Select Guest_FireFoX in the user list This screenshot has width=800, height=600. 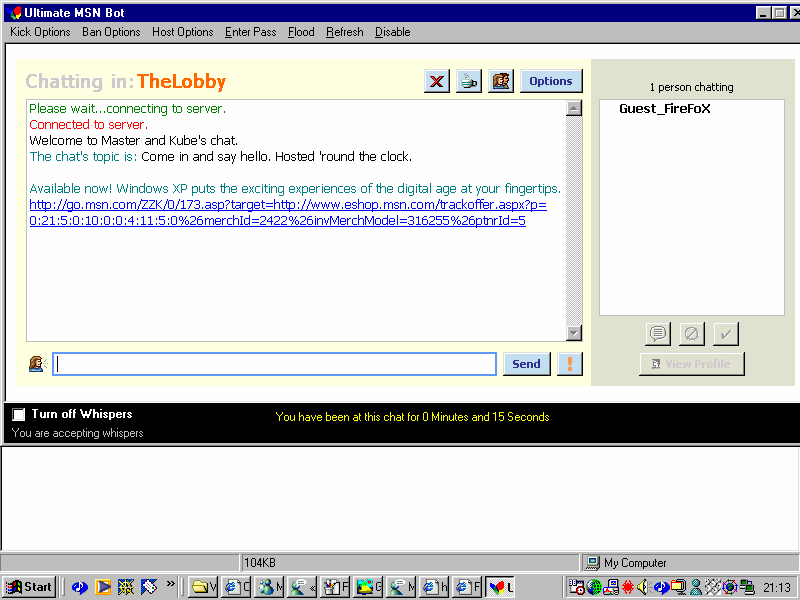point(664,109)
